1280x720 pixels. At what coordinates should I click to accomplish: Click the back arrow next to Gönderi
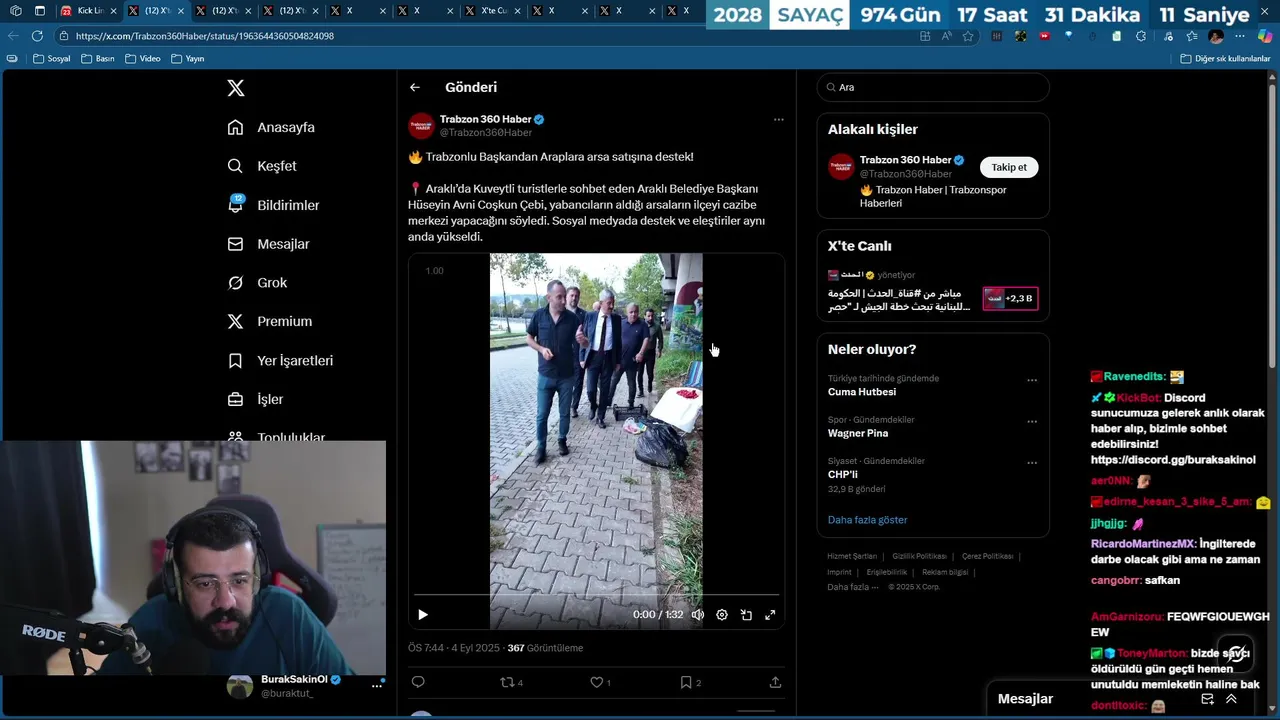[x=415, y=88]
